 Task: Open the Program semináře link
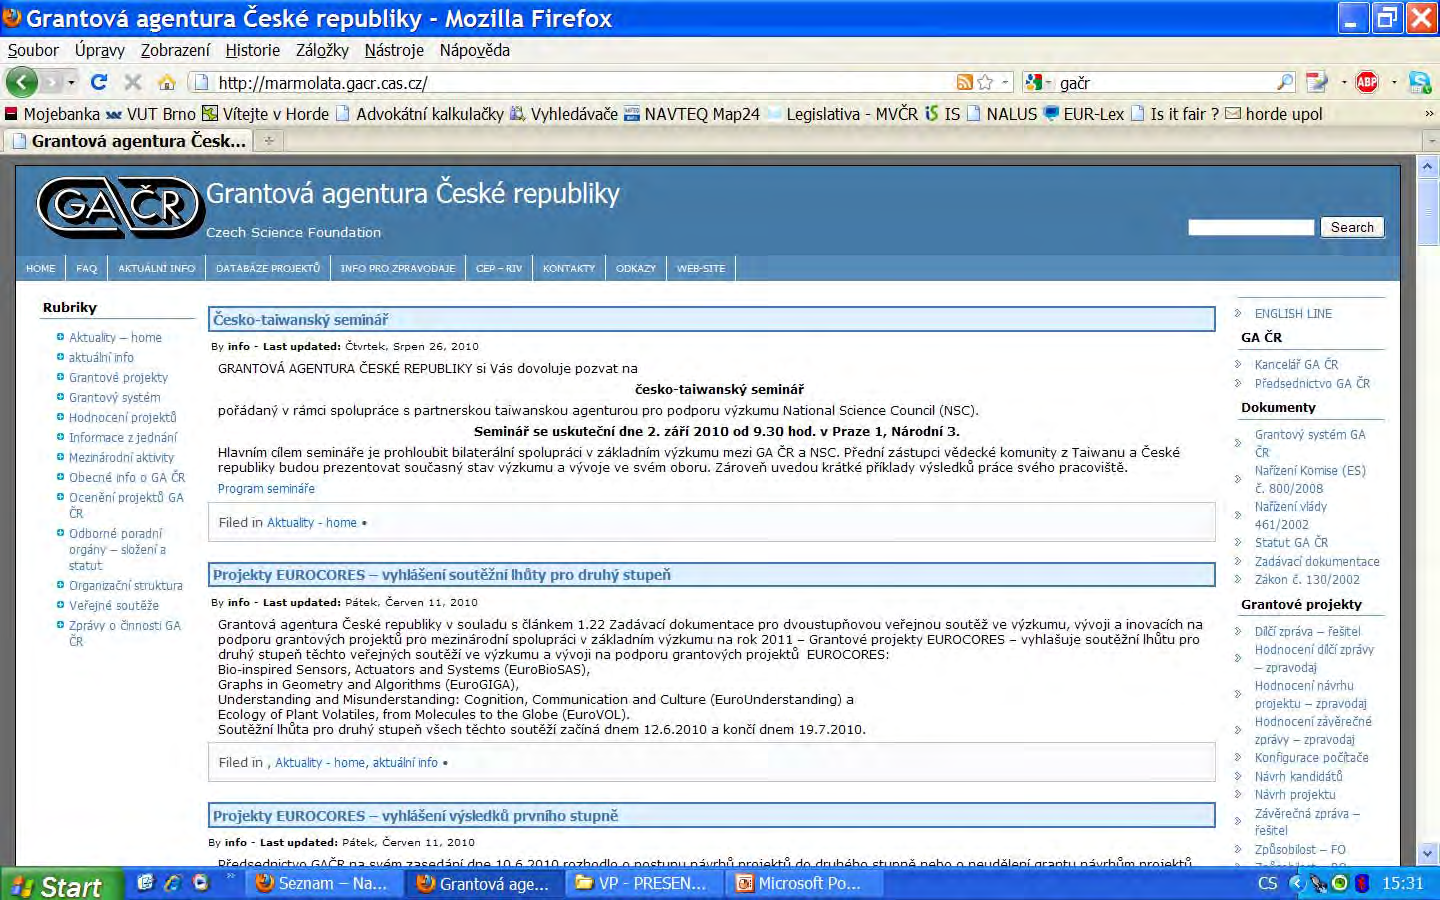coord(266,489)
